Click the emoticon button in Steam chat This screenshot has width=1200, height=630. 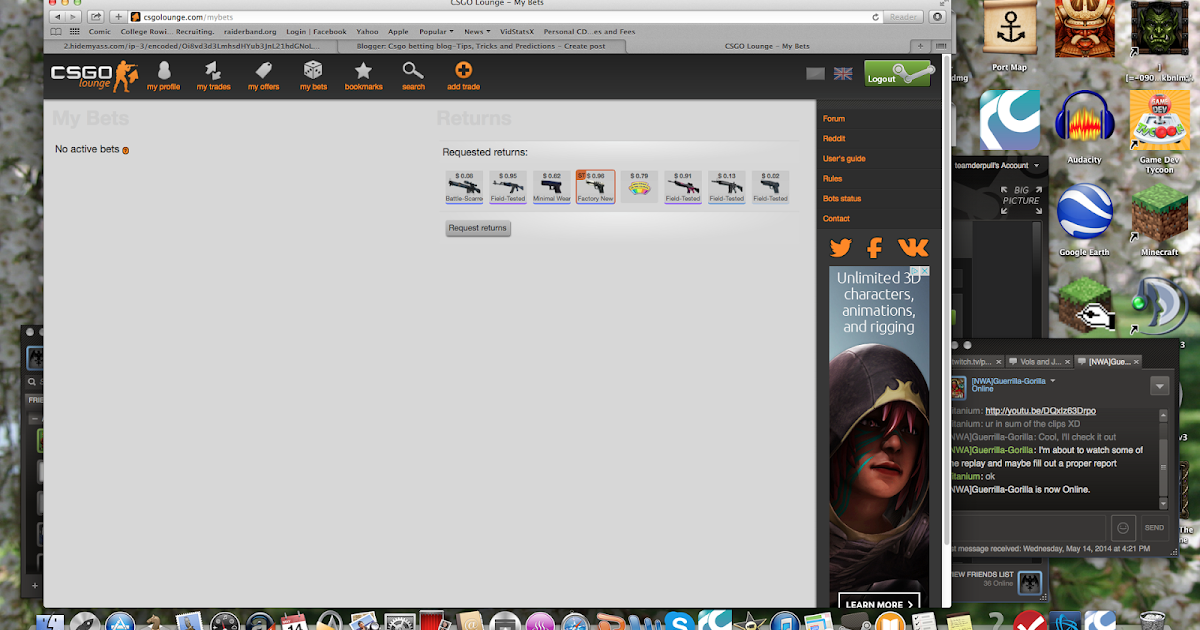point(1123,527)
